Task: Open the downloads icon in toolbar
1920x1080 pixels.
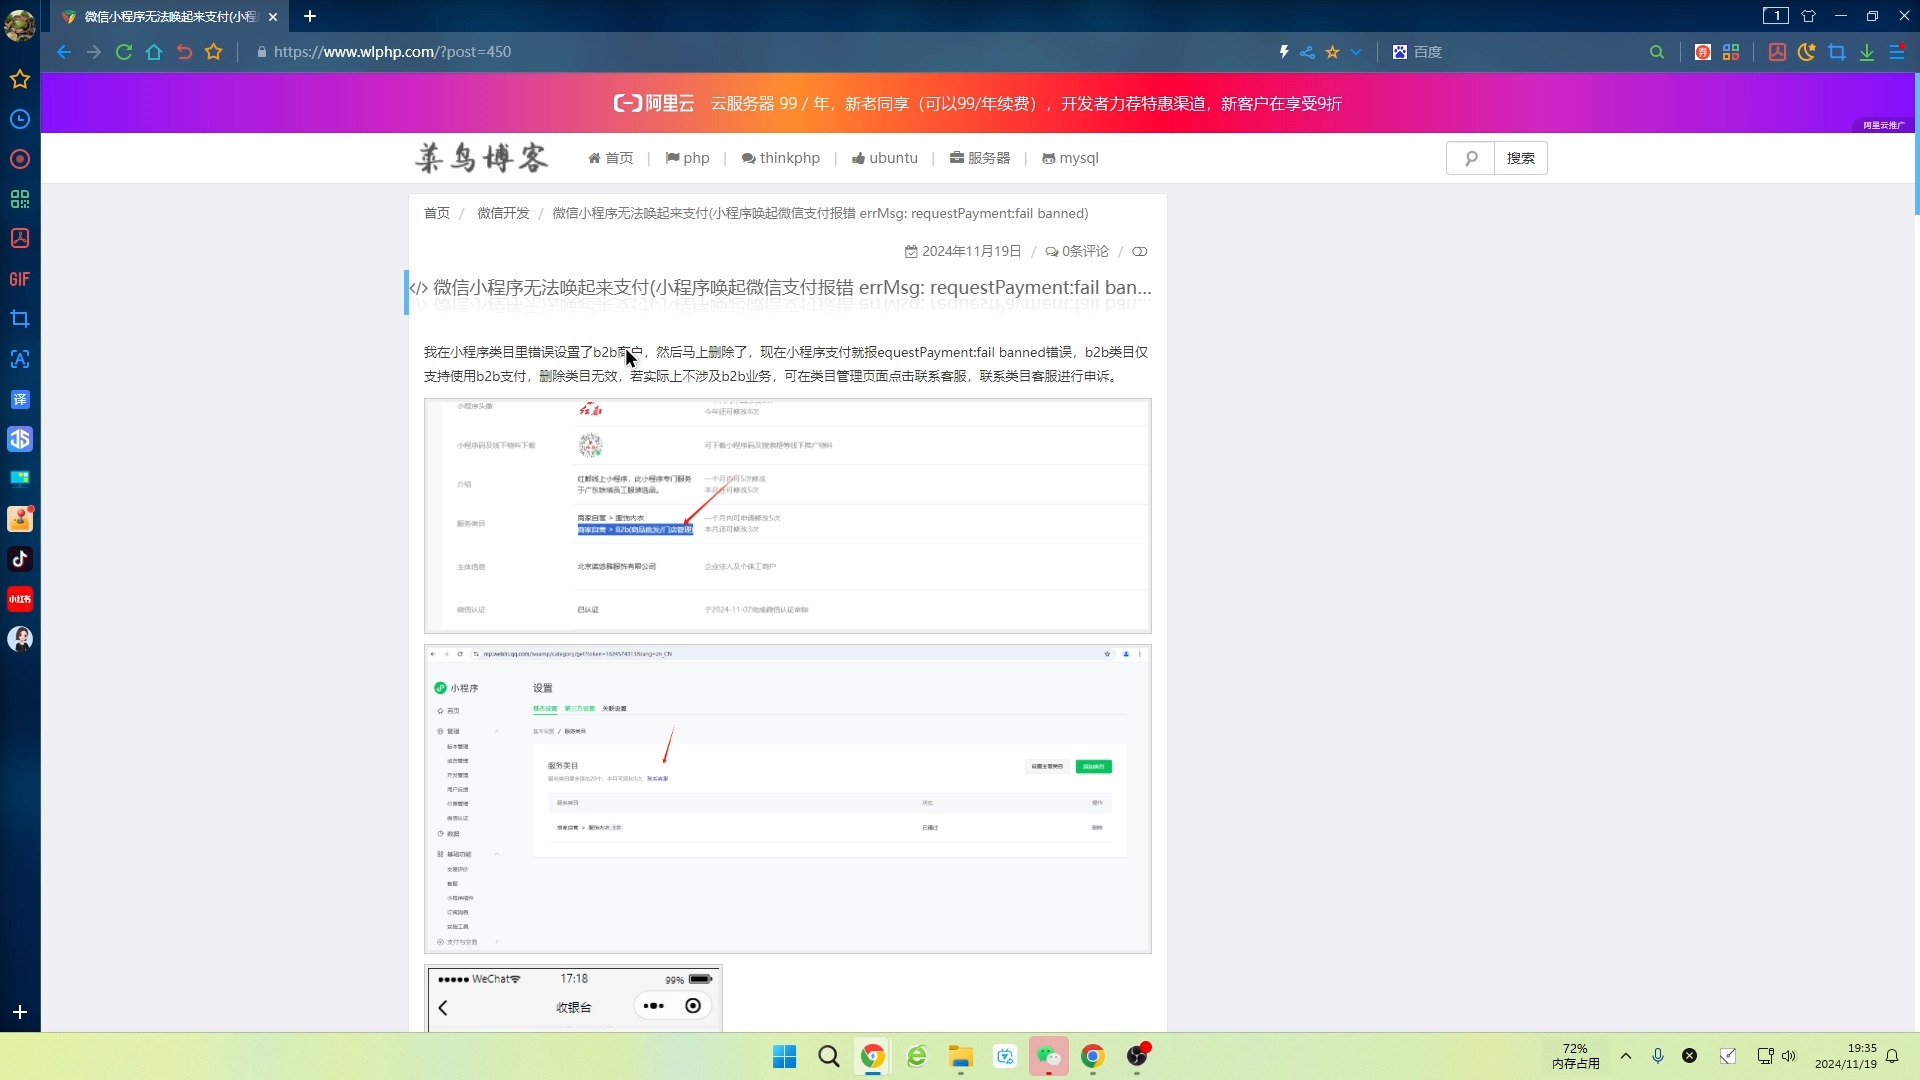Action: (1867, 52)
